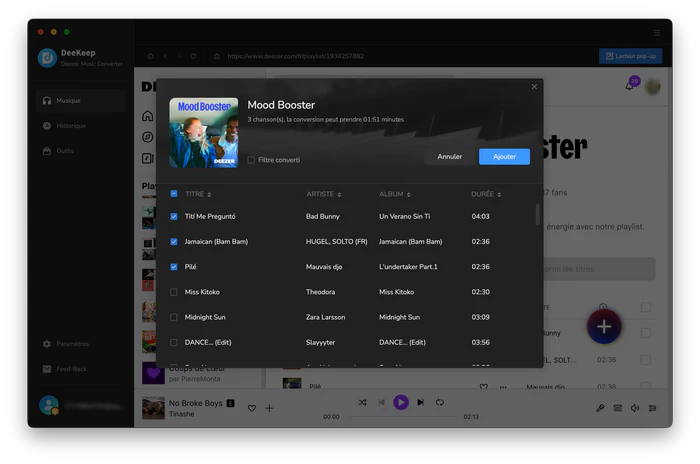Click artist Zara Larsson in the list

tap(325, 318)
